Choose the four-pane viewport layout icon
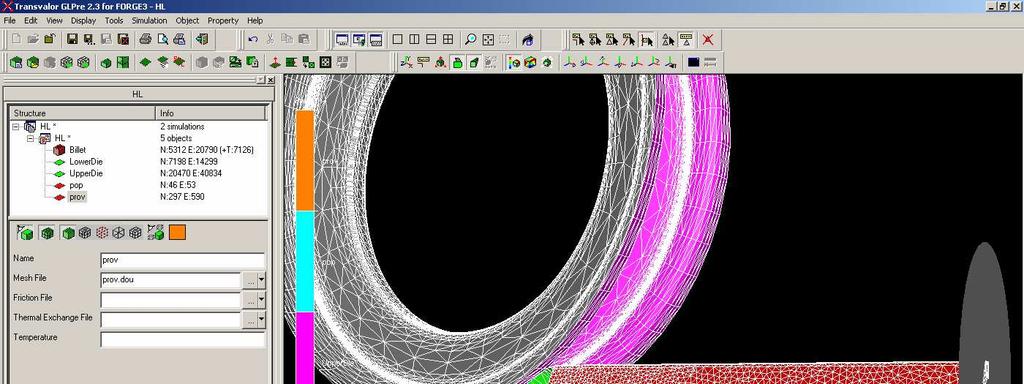Viewport: 1024px width, 384px height. point(448,39)
